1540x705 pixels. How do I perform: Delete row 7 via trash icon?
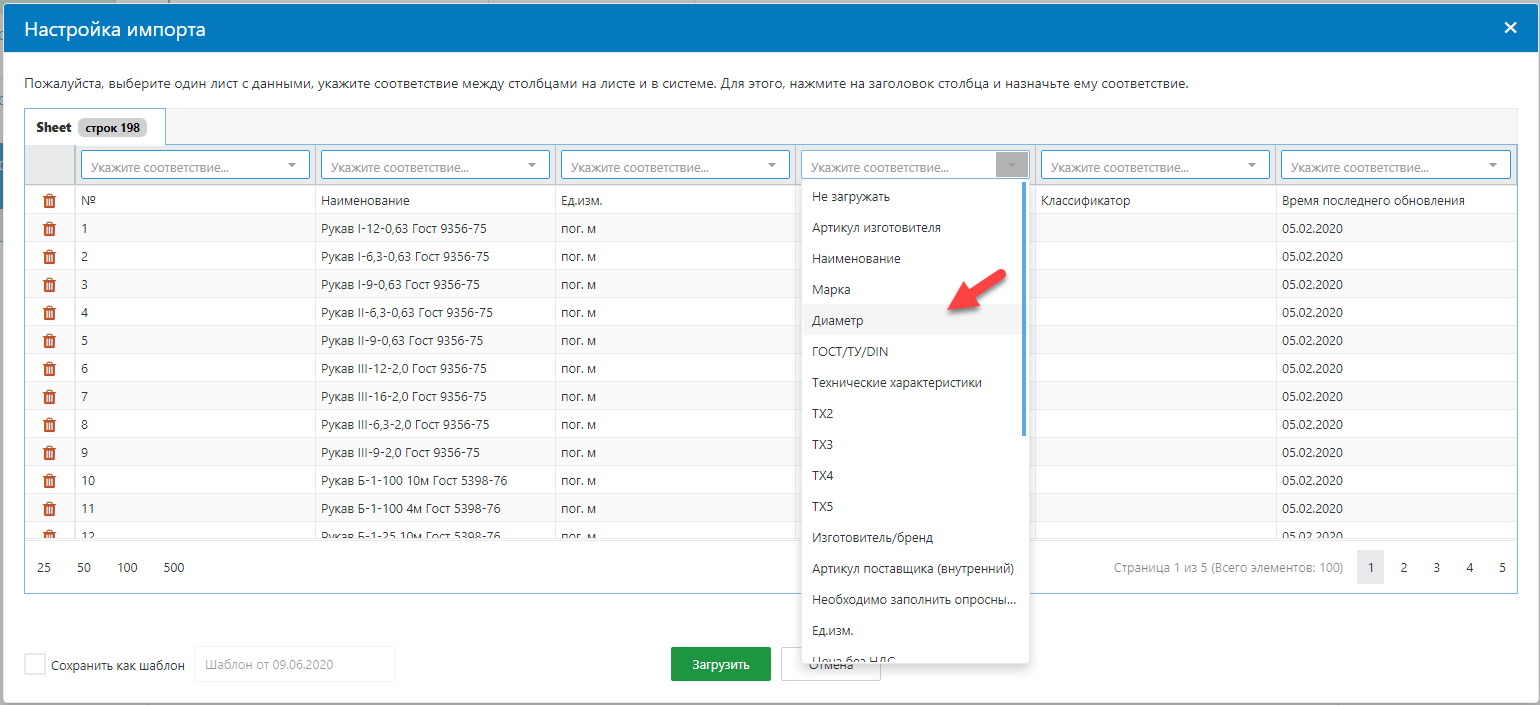pyautogui.click(x=49, y=397)
